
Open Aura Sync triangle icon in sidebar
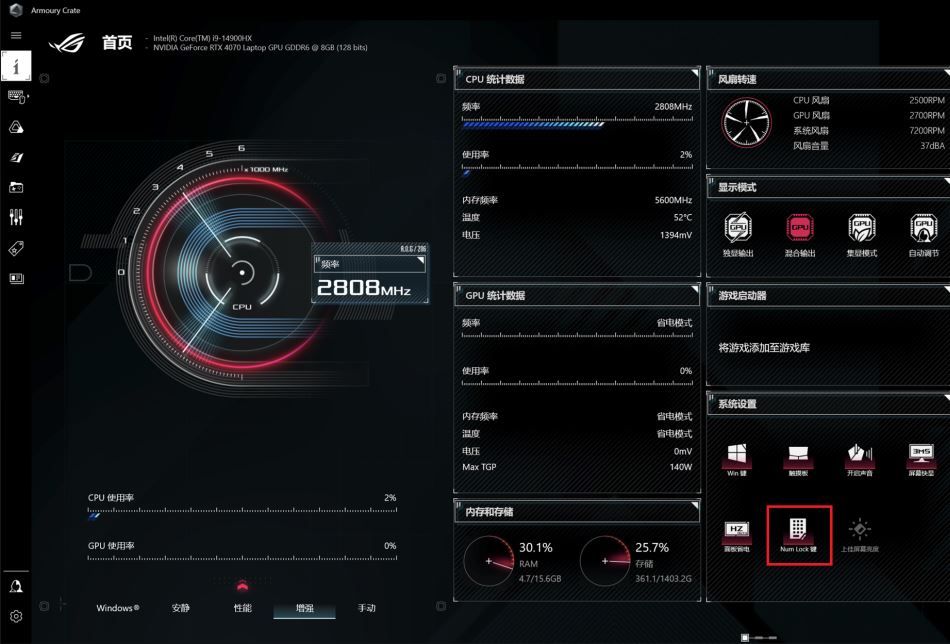pos(16,127)
